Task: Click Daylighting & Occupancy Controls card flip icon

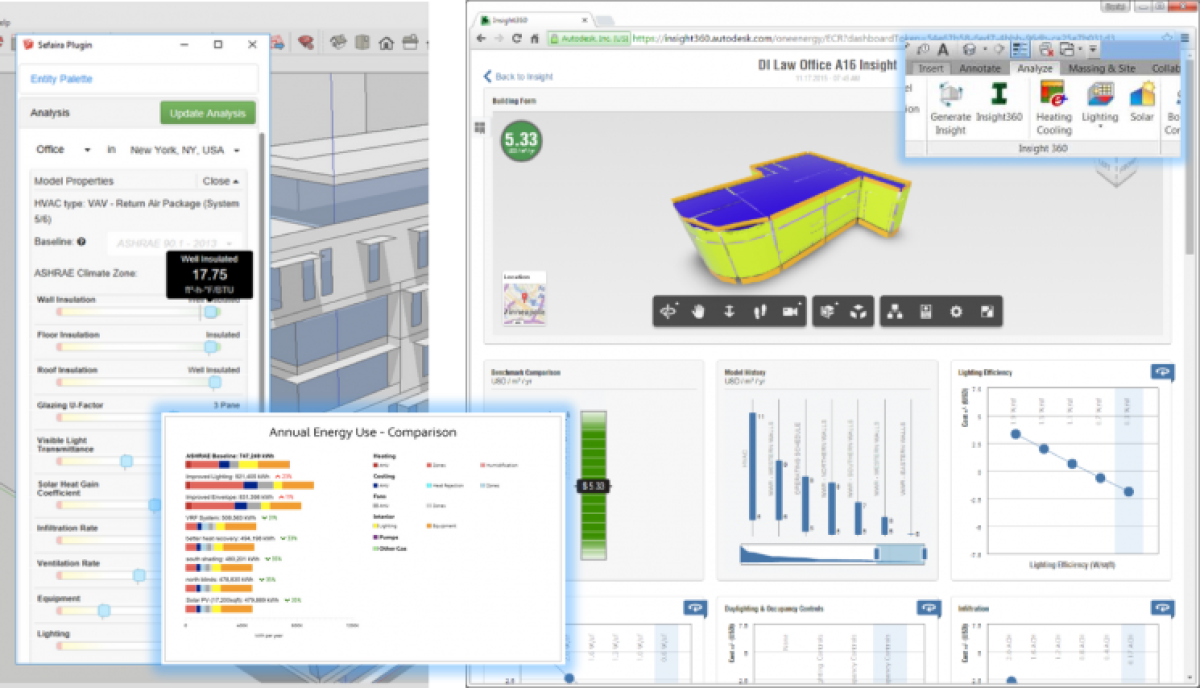Action: click(929, 607)
